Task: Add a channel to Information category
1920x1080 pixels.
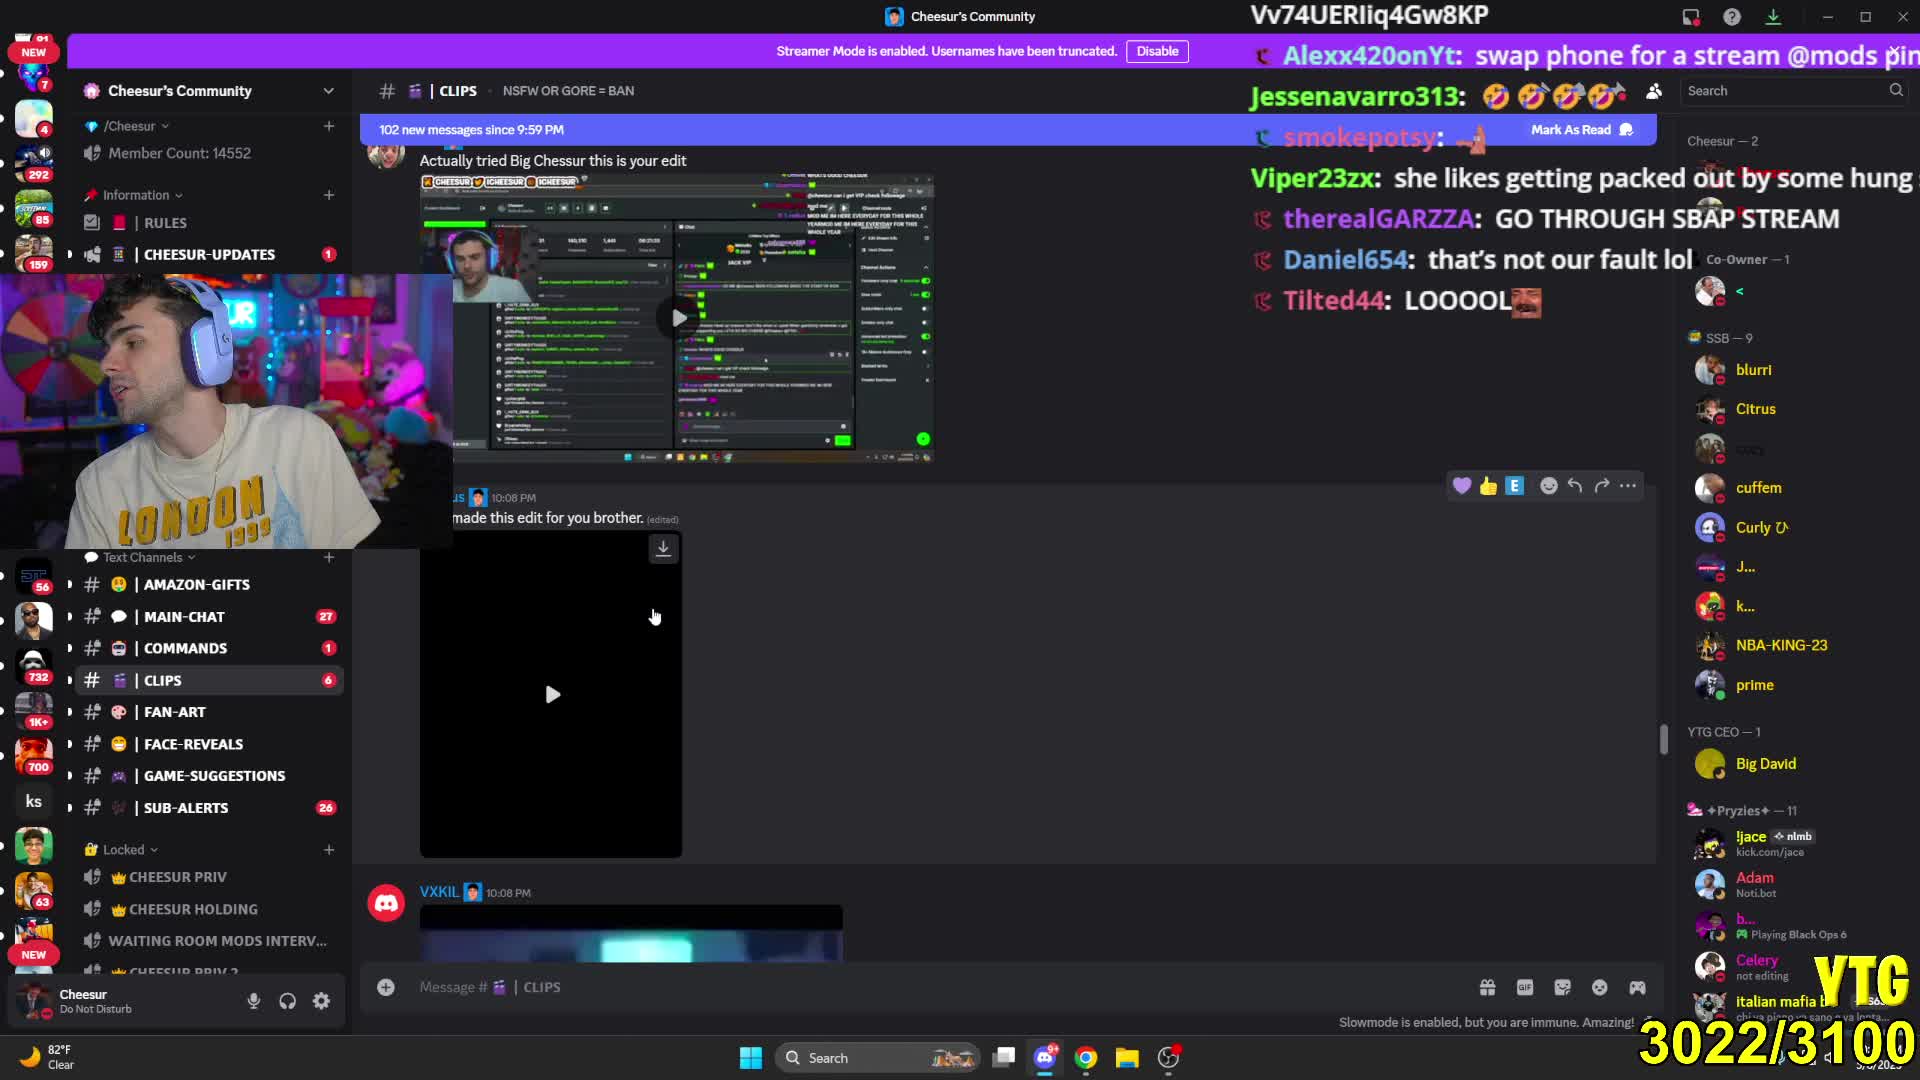Action: [329, 195]
